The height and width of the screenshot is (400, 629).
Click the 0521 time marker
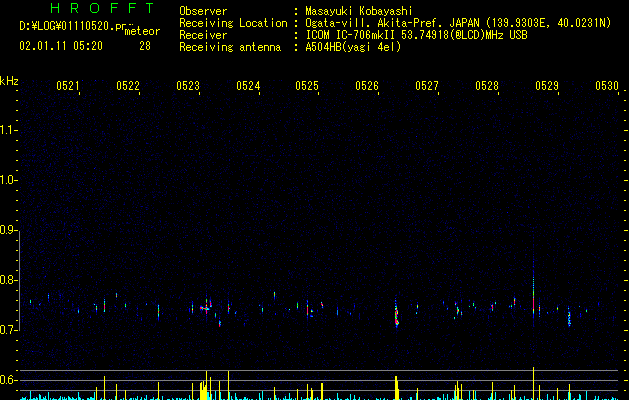tap(67, 85)
